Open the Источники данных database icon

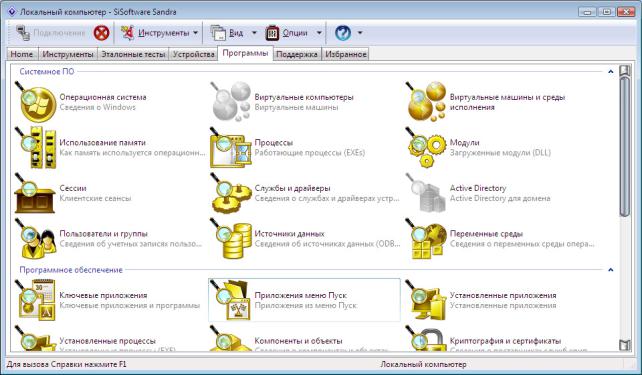click(x=231, y=238)
